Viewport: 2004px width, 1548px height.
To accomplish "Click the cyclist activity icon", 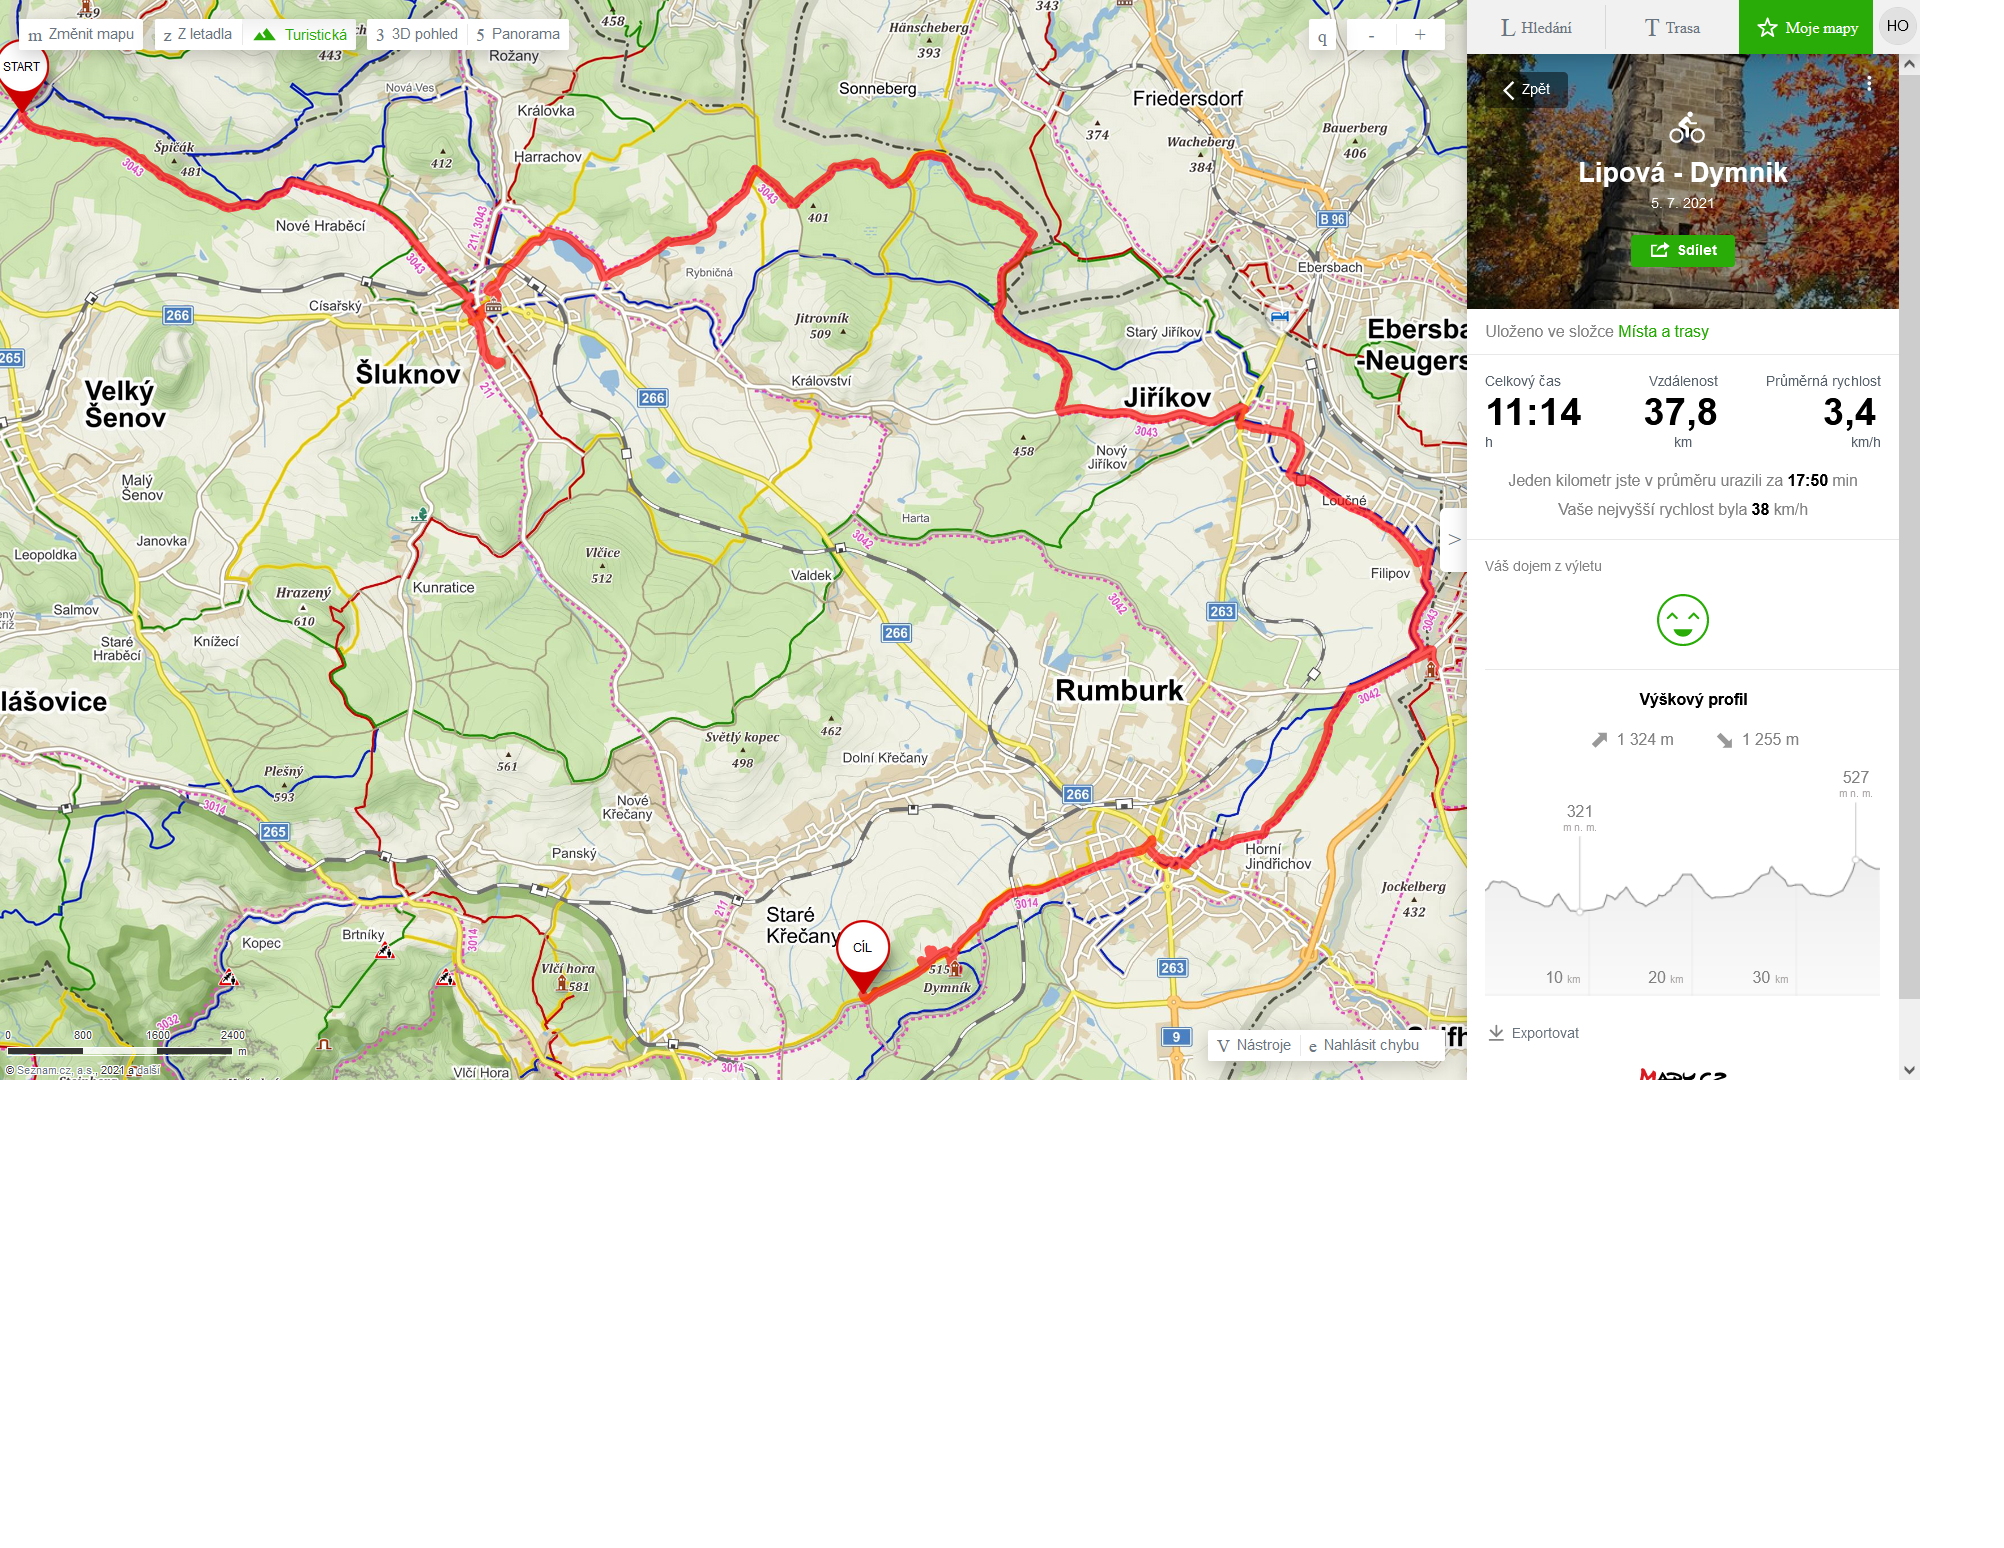I will tap(1686, 128).
